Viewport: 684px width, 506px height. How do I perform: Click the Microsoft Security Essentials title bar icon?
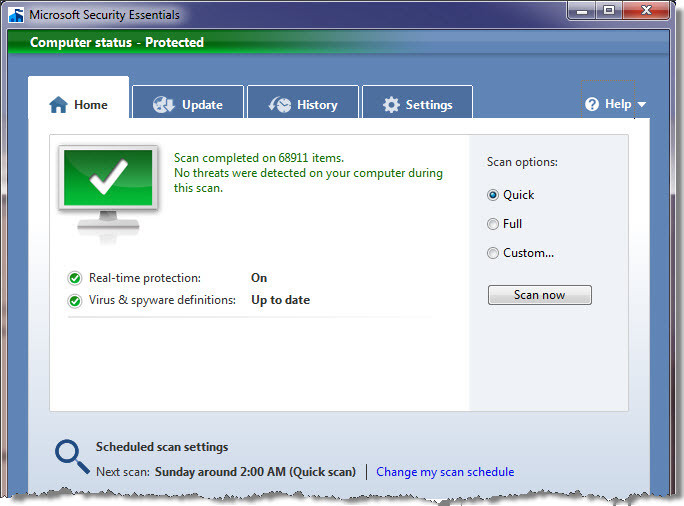pyautogui.click(x=17, y=16)
